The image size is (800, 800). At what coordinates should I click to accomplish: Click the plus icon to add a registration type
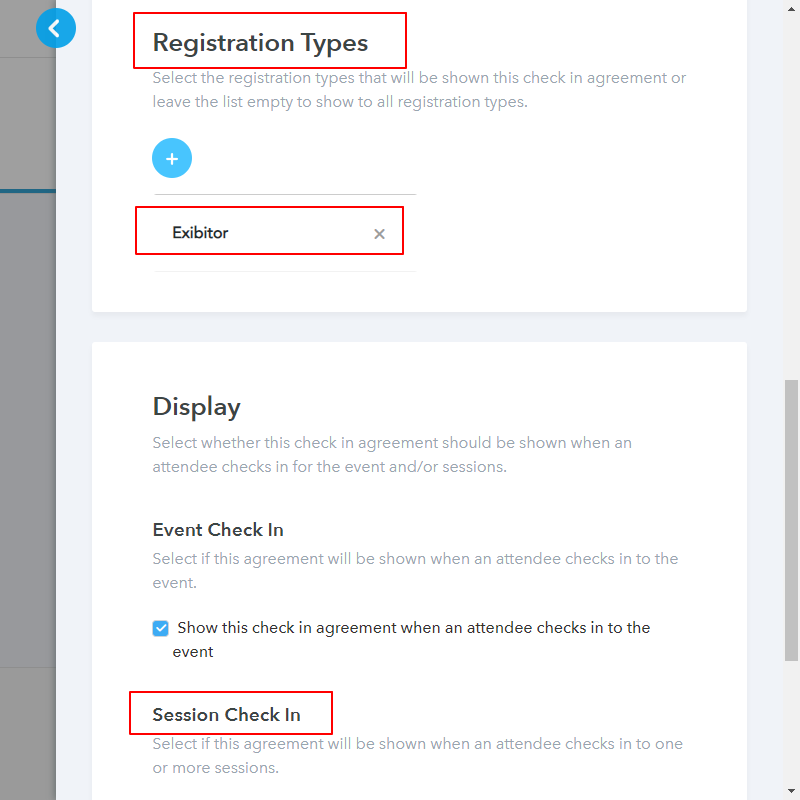tap(172, 158)
